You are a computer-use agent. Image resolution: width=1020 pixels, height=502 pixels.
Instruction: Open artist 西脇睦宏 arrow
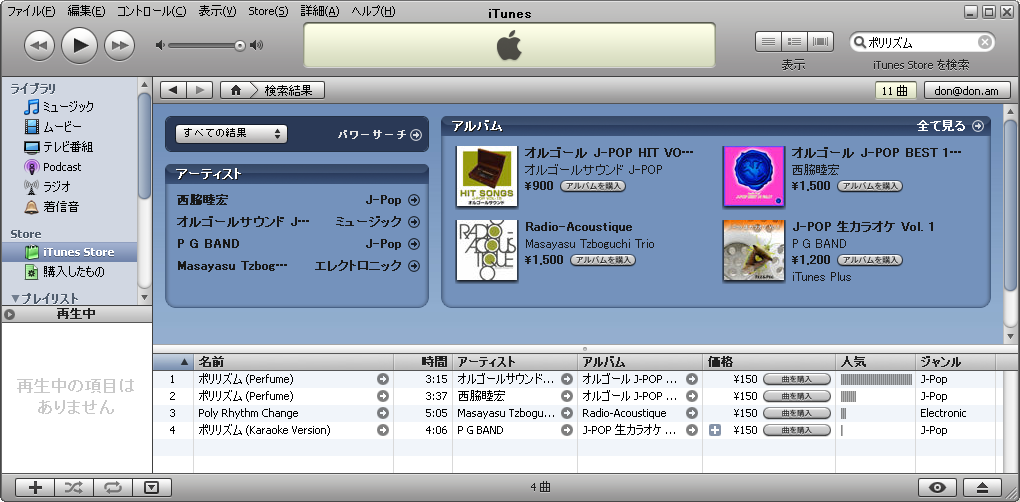point(414,200)
